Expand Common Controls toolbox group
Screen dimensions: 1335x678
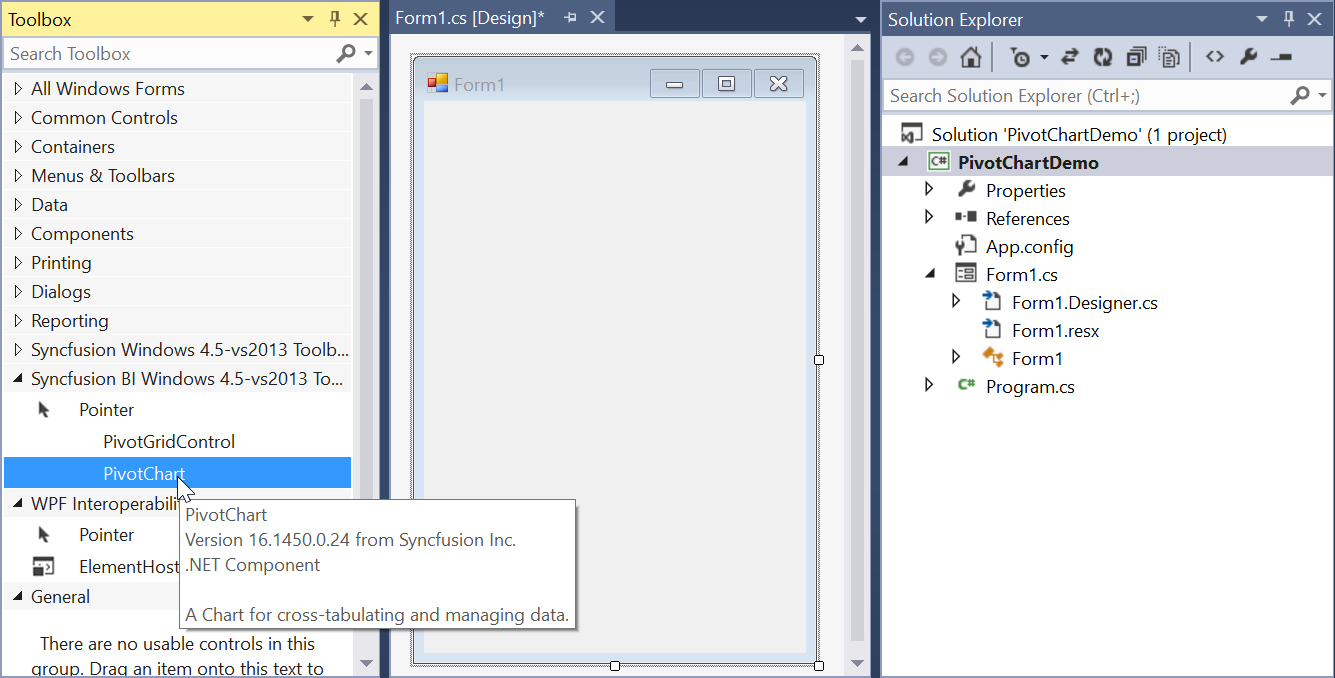(x=18, y=118)
